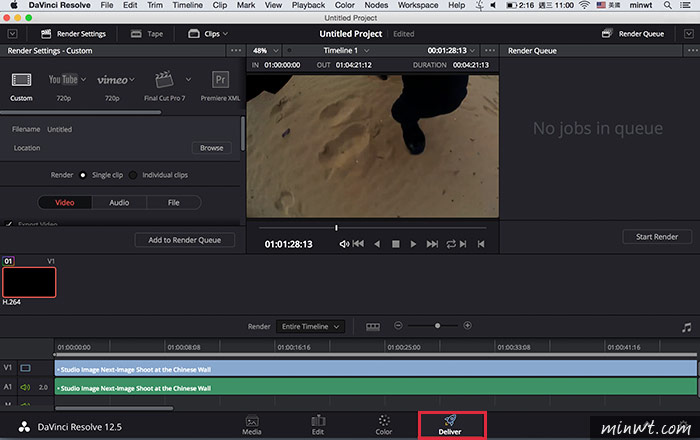
Task: Toggle the clip thumbnail view icon
Action: (x=373, y=327)
